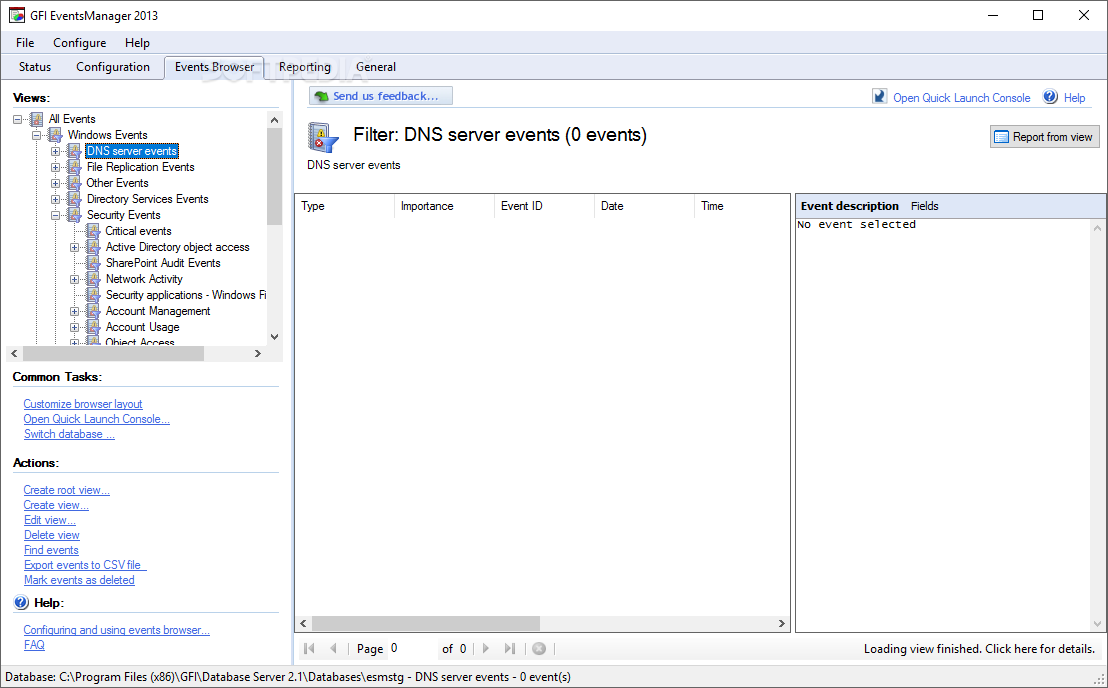
Task: Collapse the Security Events node
Action: [x=55, y=215]
